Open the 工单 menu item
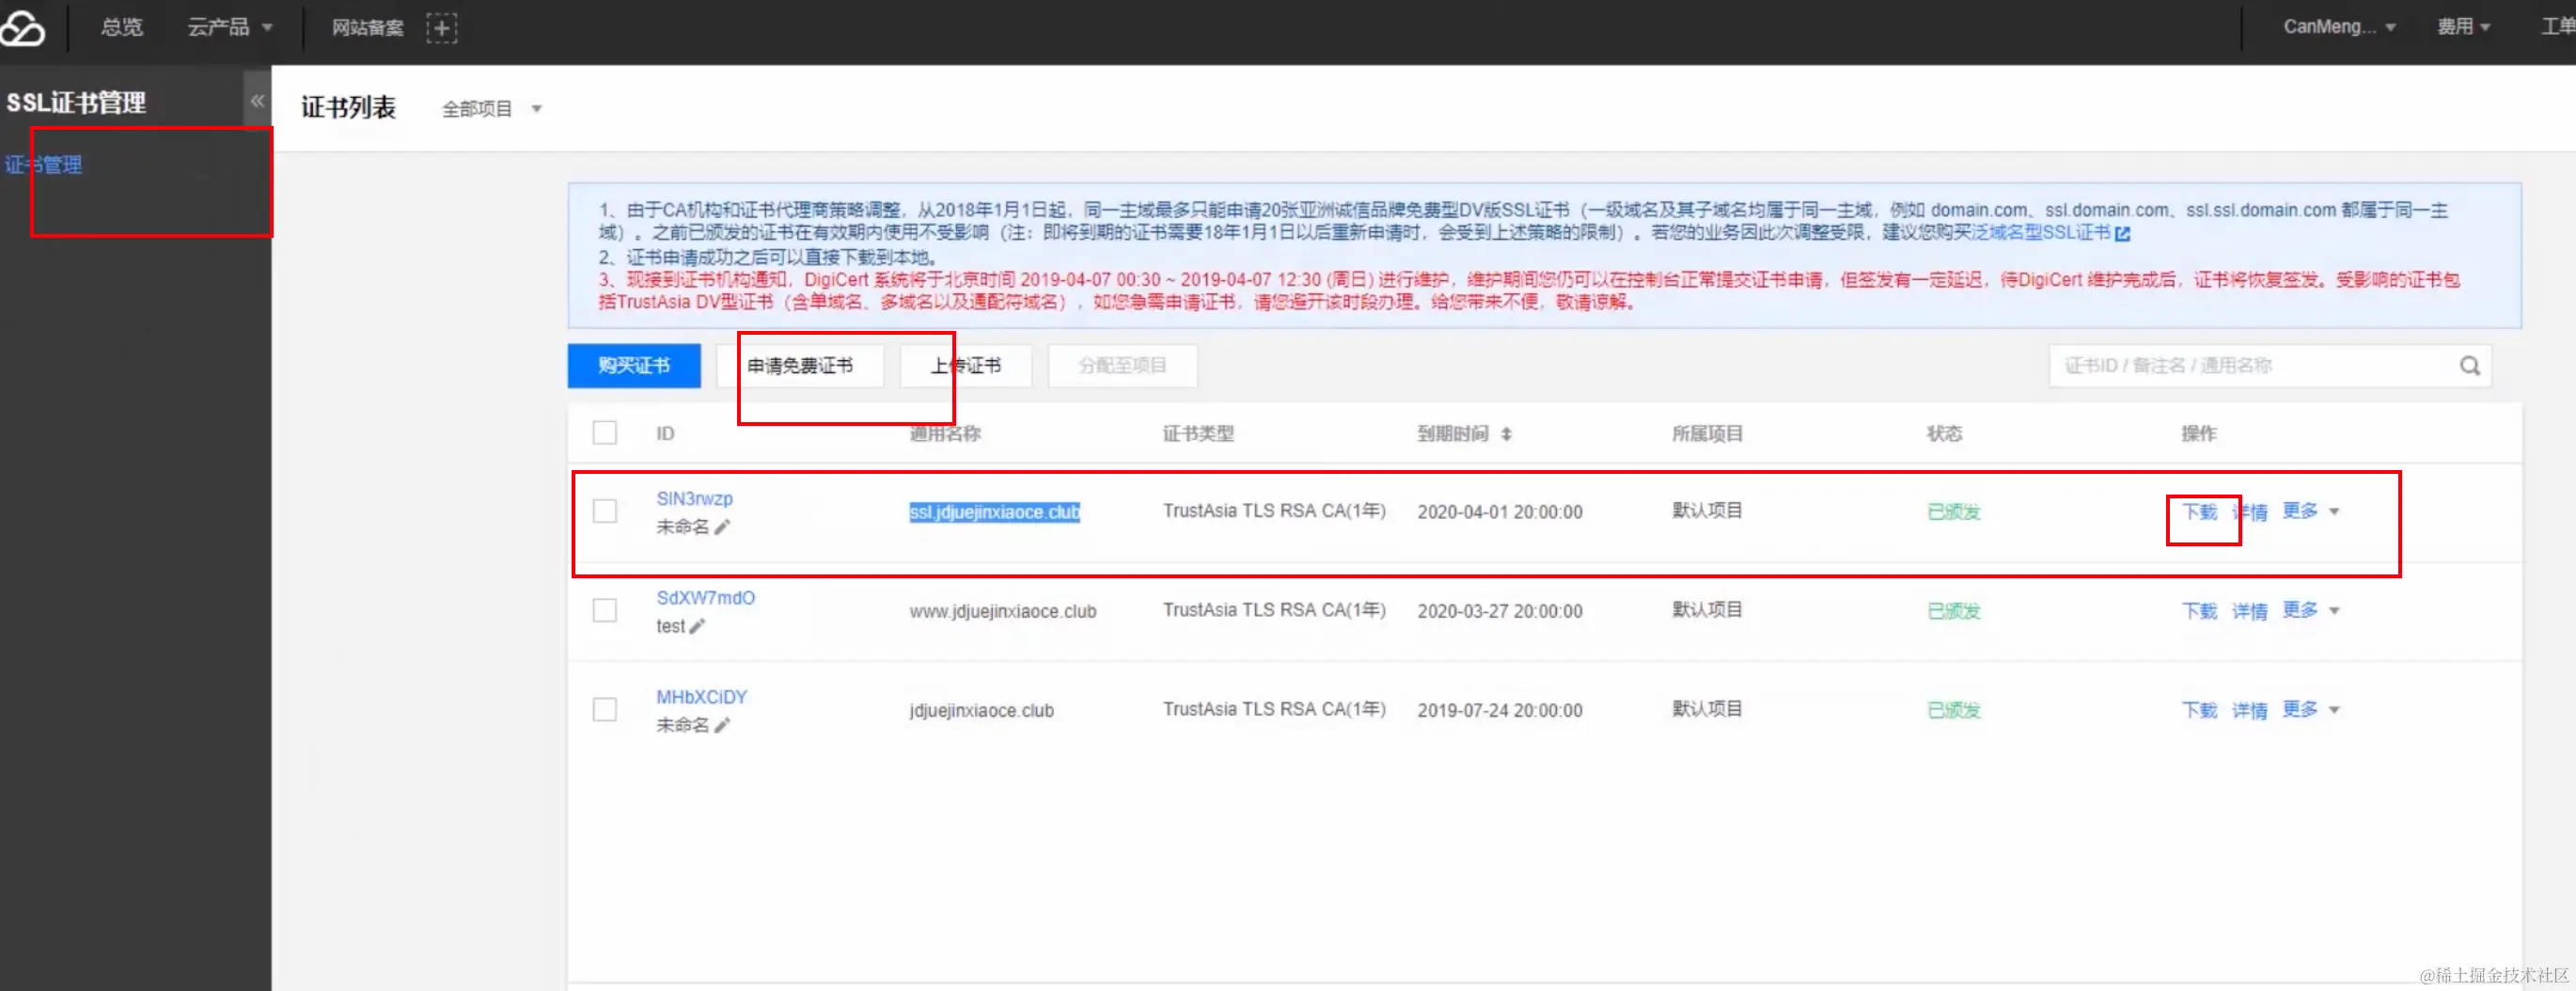Viewport: 2576px width, 991px height. click(2558, 27)
